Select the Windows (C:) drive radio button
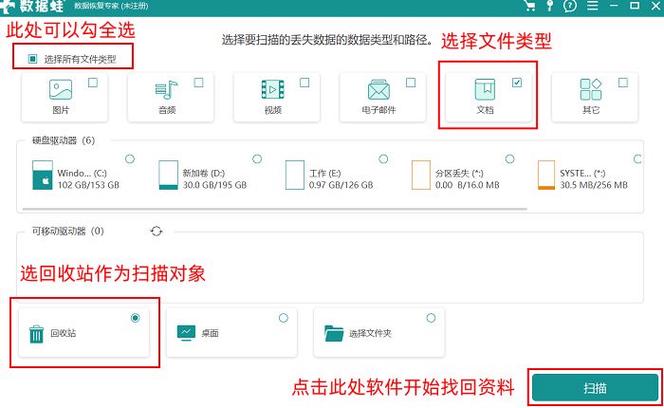664x408 pixels. [x=130, y=159]
